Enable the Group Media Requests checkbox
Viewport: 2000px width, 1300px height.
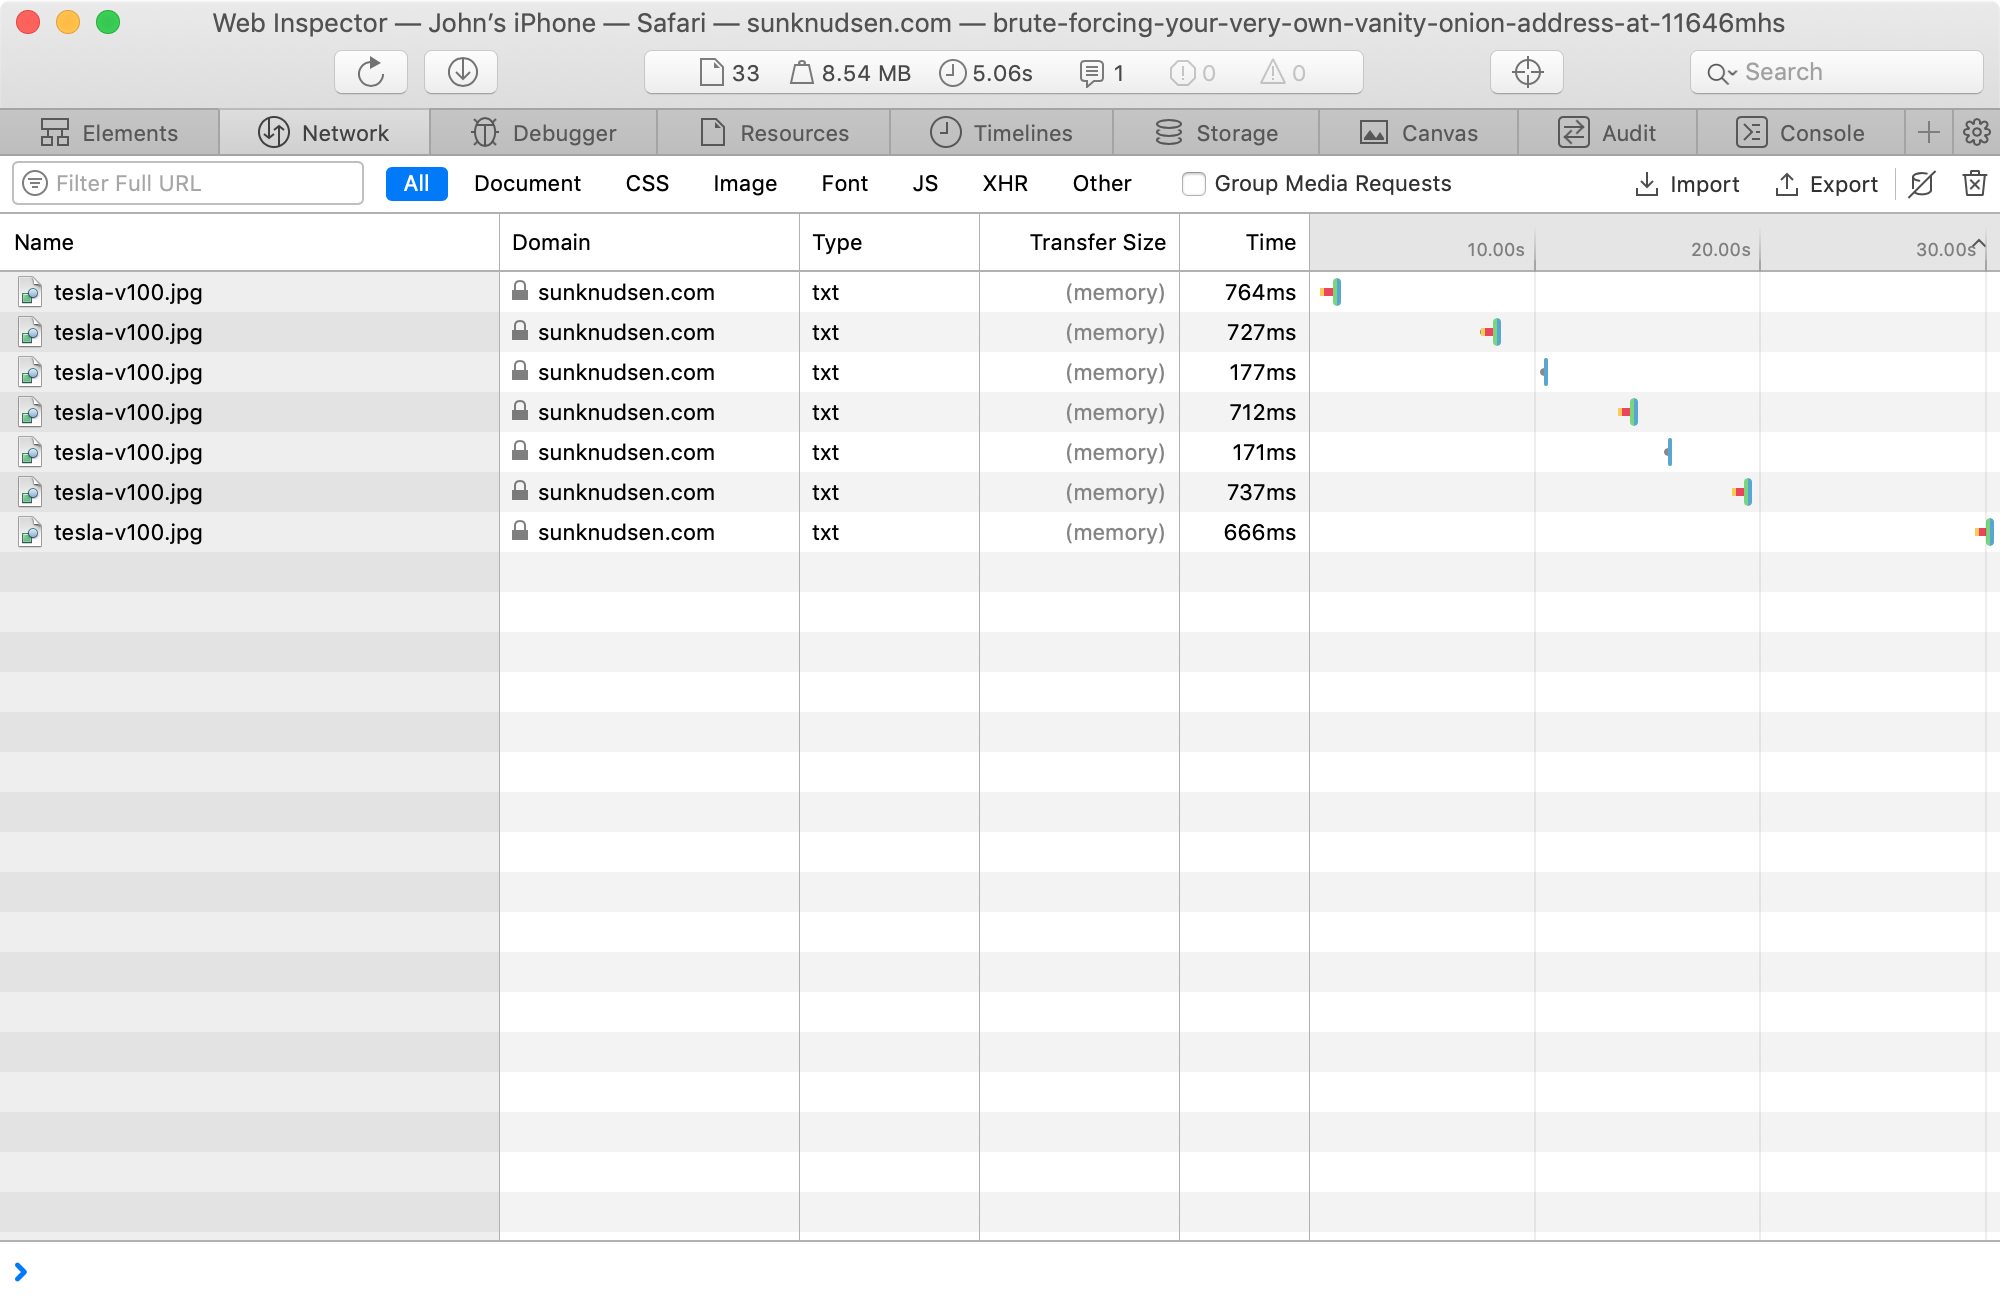point(1193,184)
